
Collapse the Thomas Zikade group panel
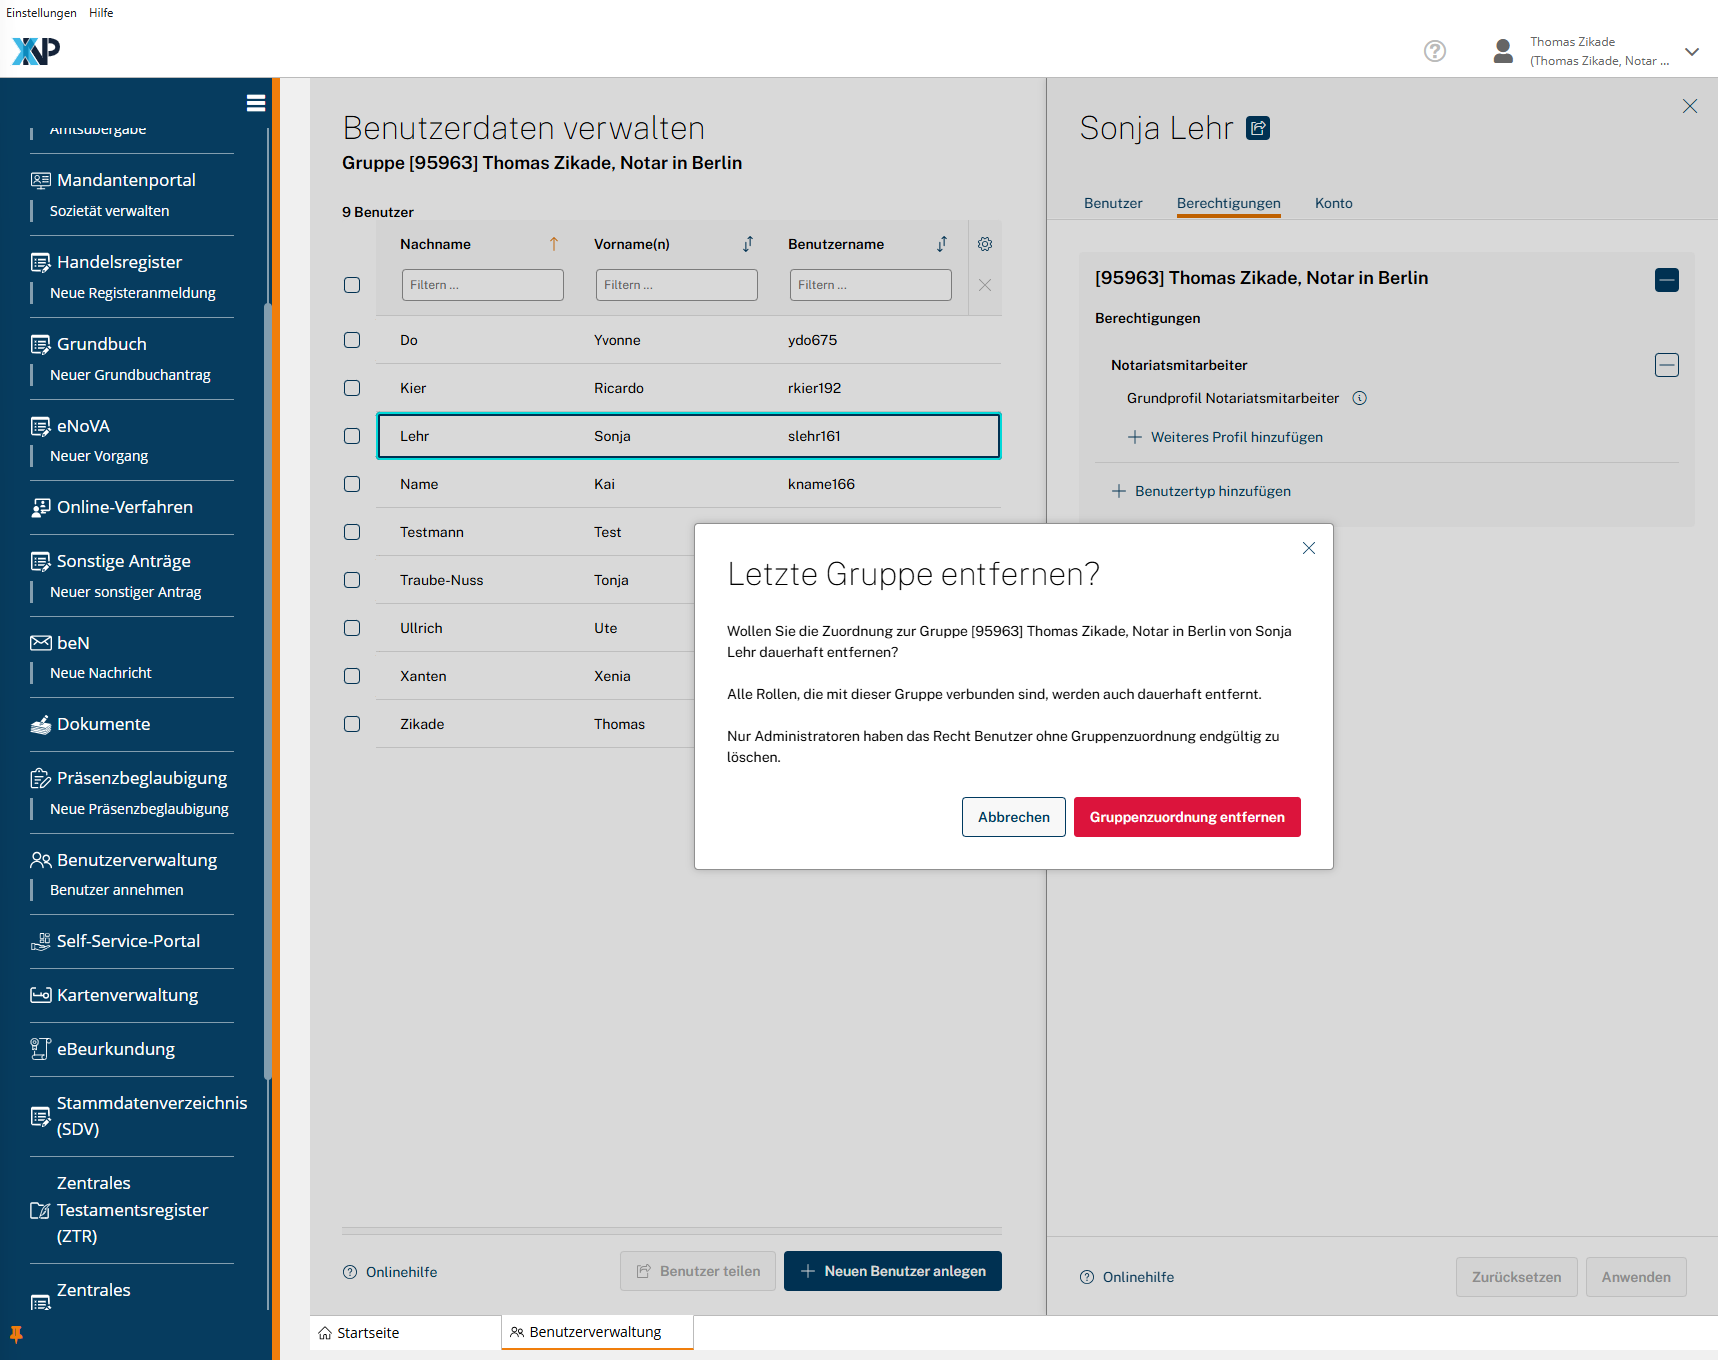coord(1666,280)
